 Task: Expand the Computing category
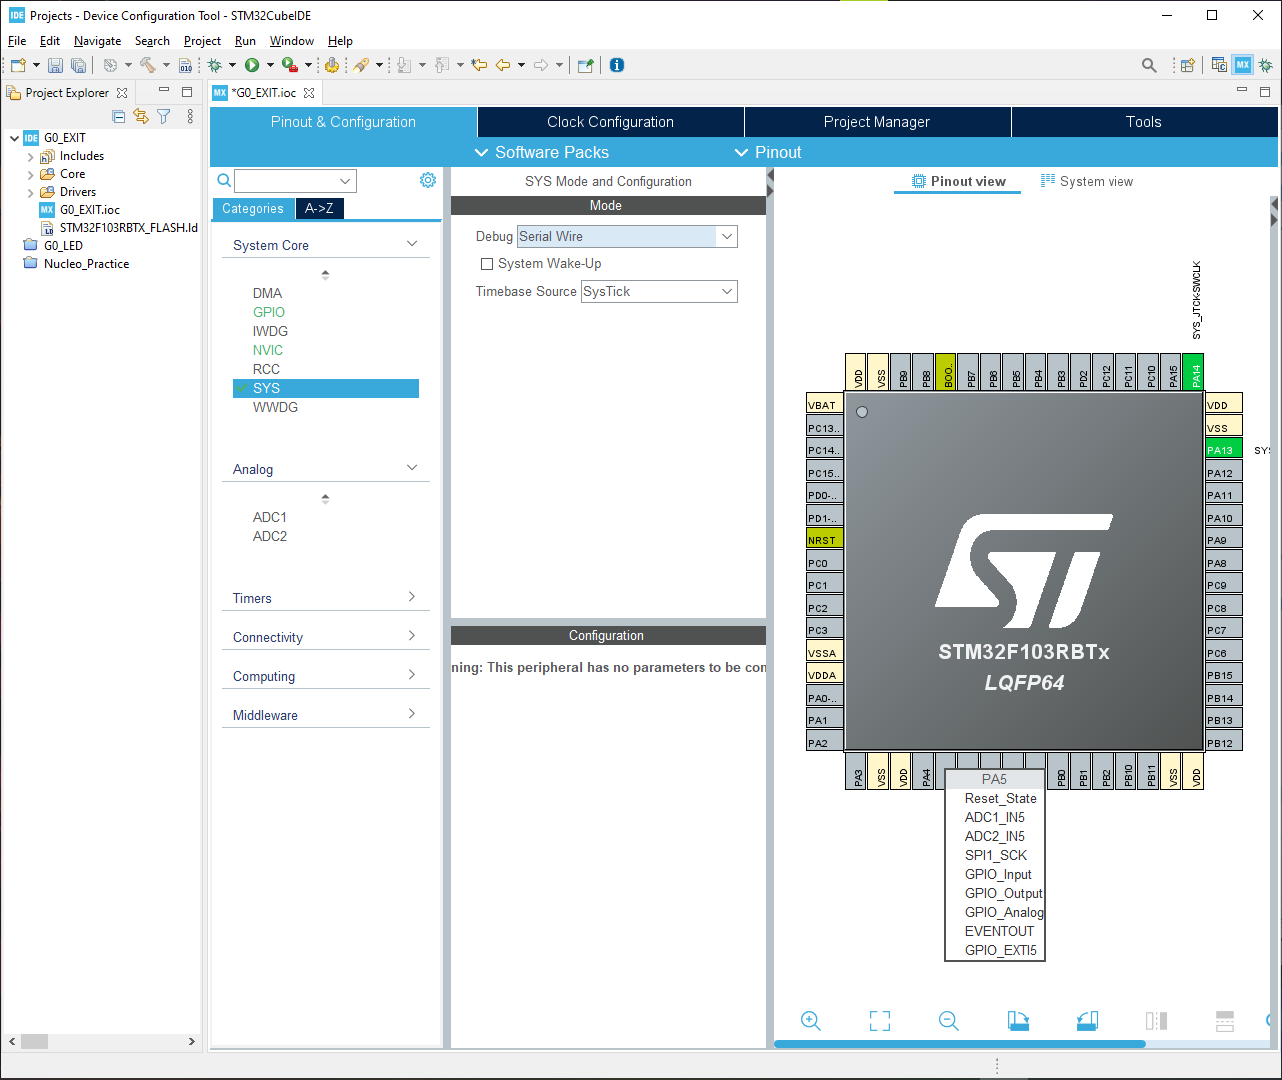pos(412,675)
